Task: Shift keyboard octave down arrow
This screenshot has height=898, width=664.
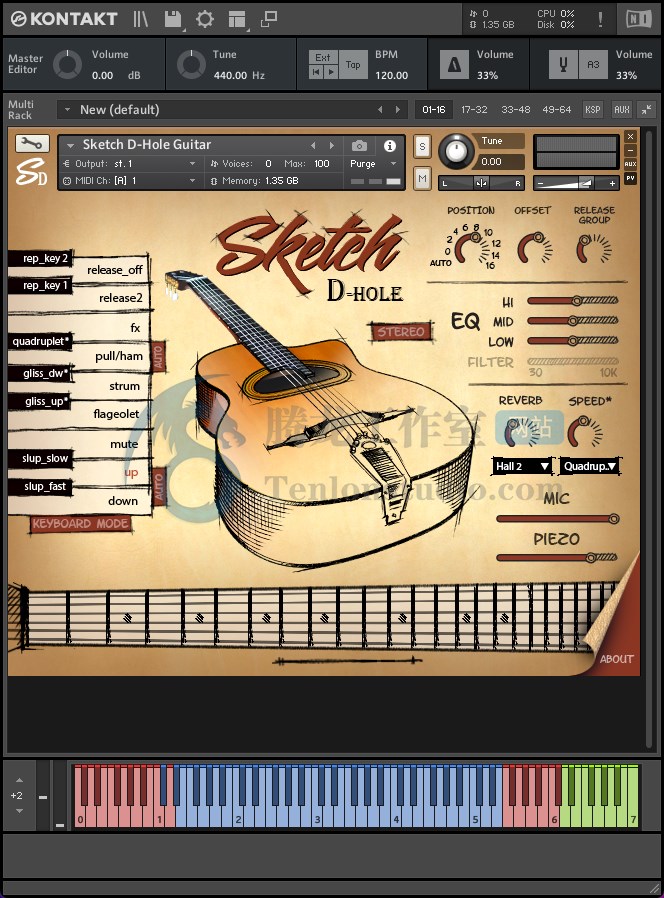Action: point(19,811)
